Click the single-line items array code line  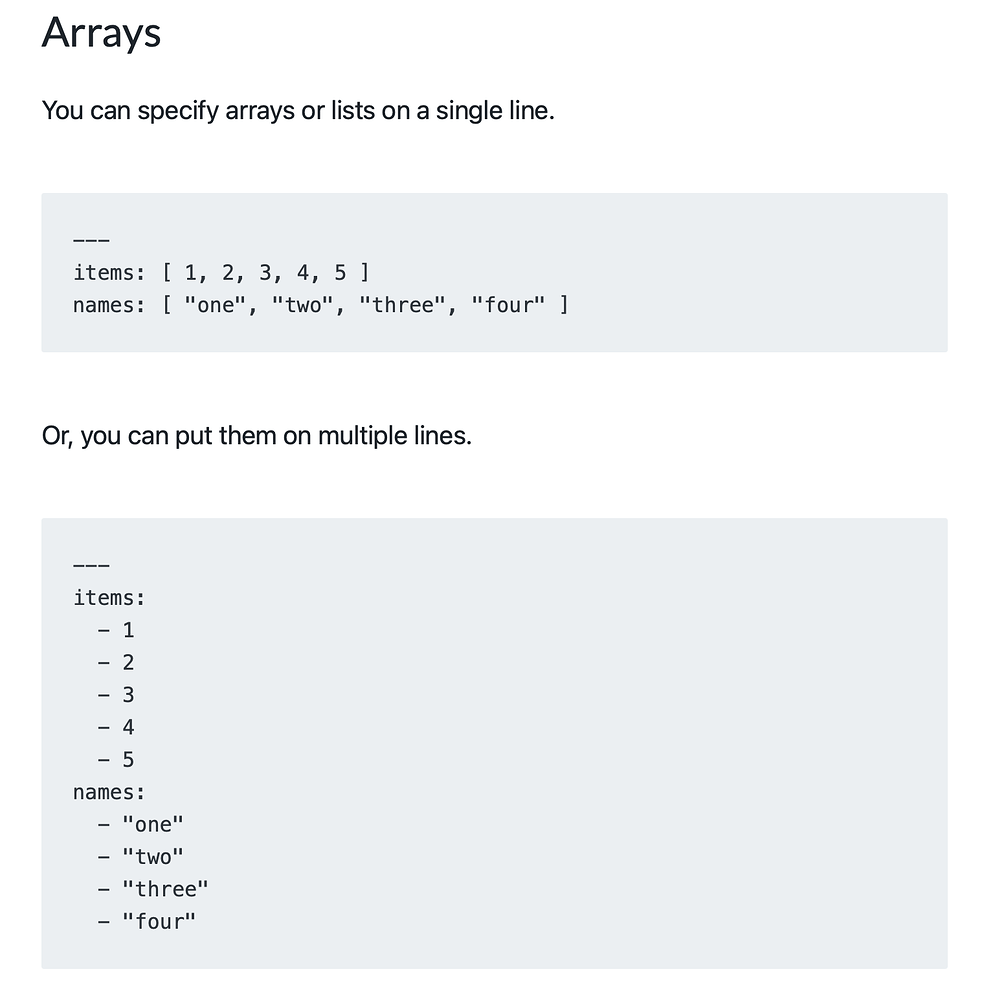click(x=221, y=272)
